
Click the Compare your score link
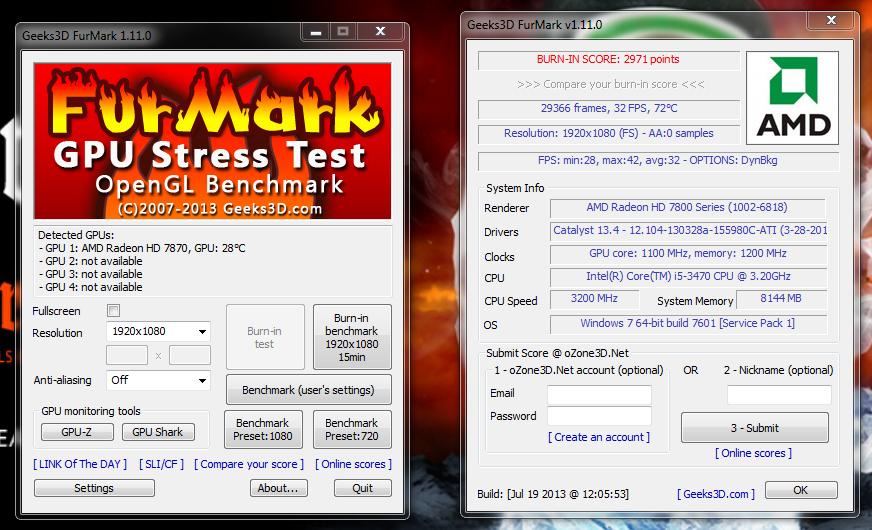[249, 464]
